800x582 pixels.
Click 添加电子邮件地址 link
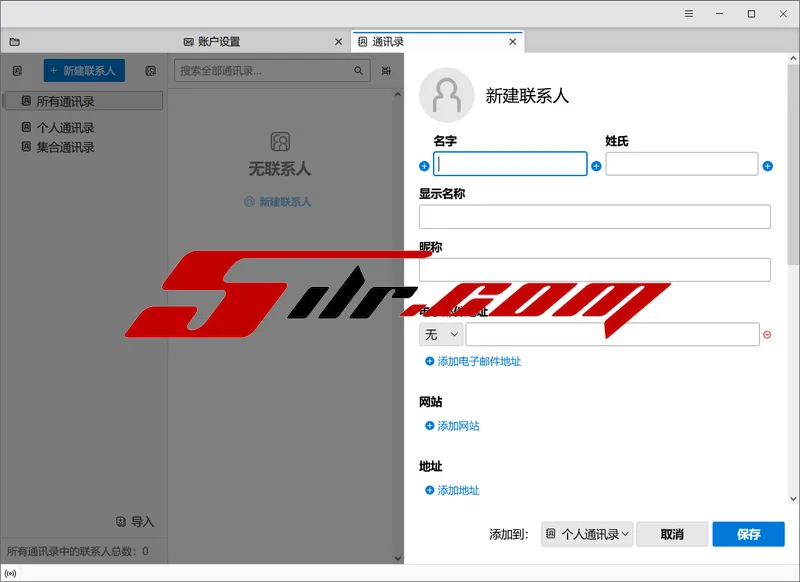[x=473, y=361]
